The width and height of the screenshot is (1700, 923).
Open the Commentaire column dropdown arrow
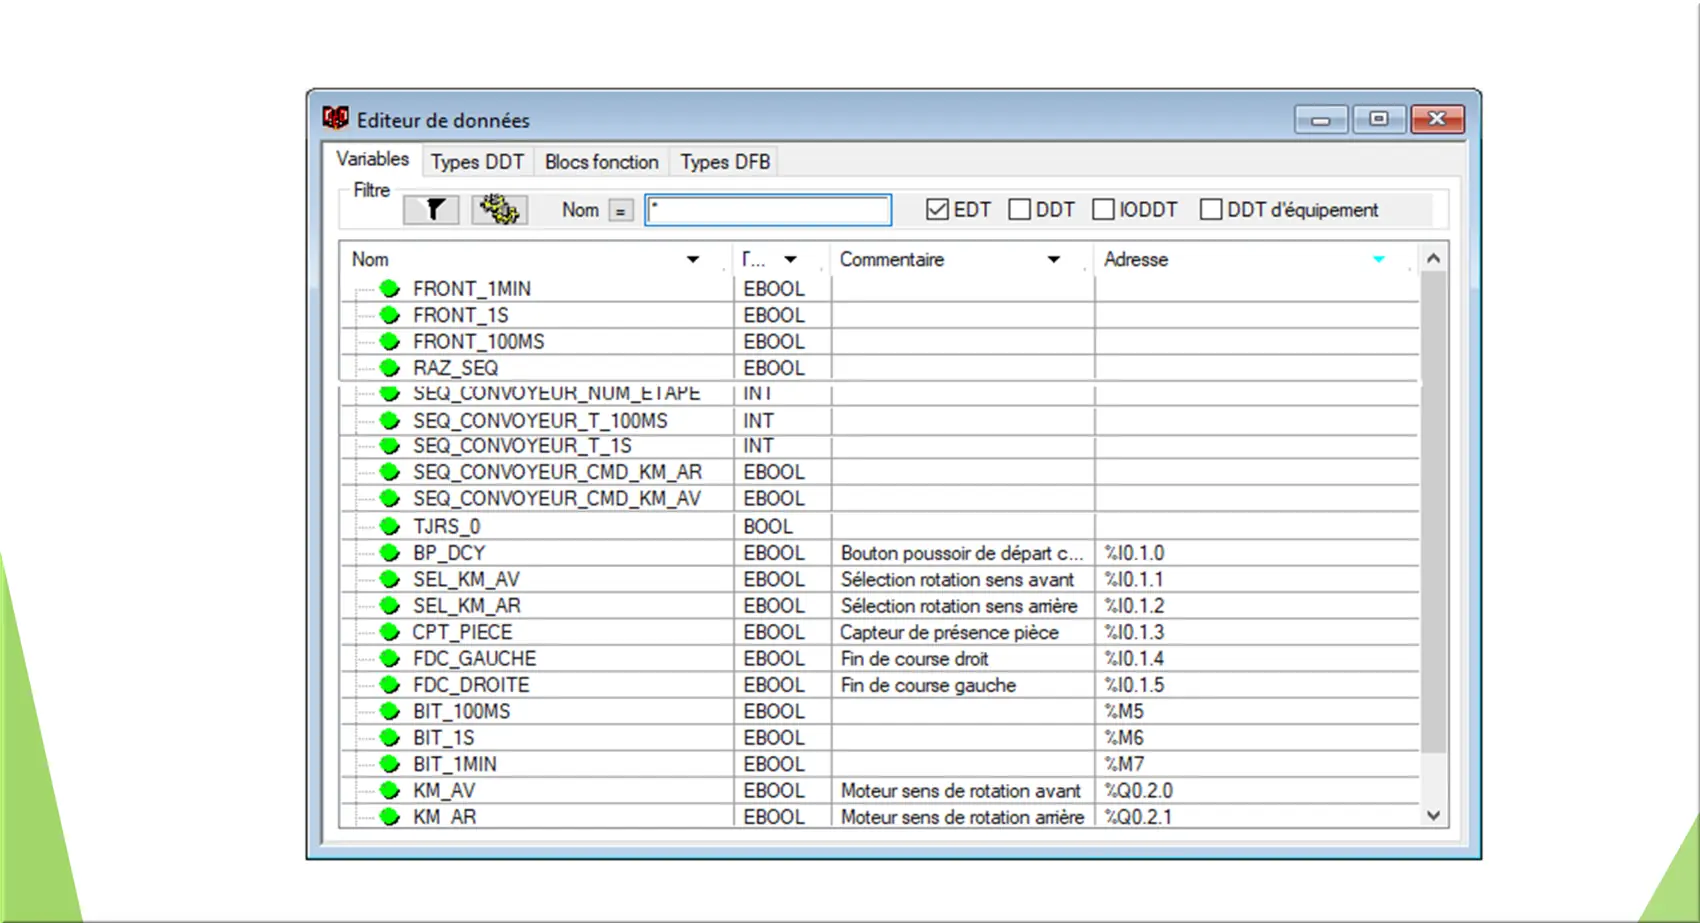[x=1053, y=260]
